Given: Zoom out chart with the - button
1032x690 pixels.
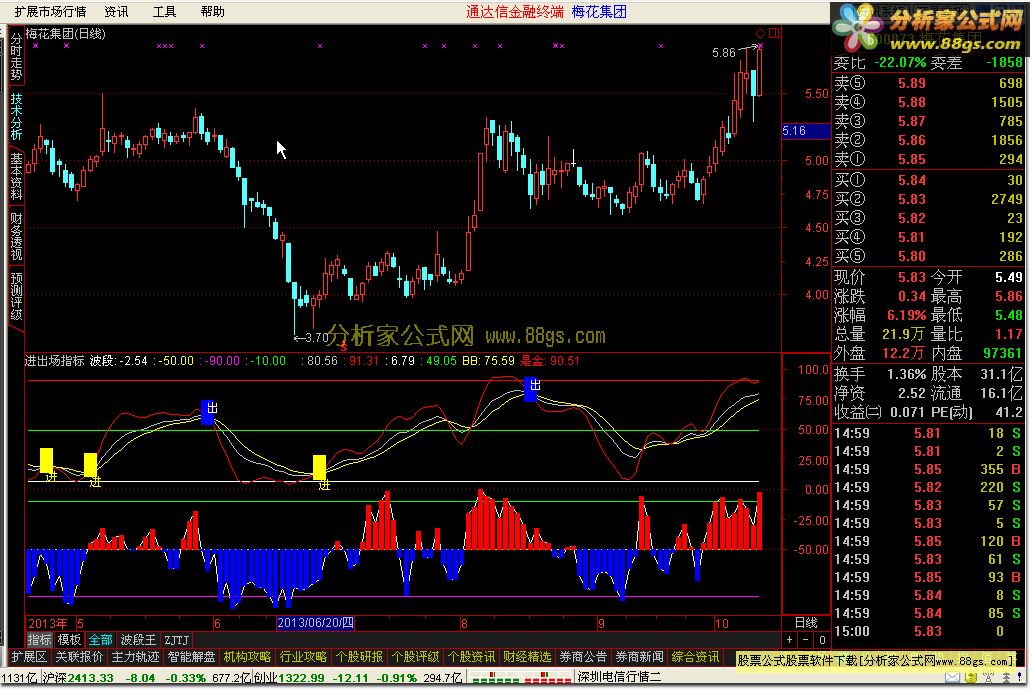Looking at the screenshot, I should tap(806, 640).
